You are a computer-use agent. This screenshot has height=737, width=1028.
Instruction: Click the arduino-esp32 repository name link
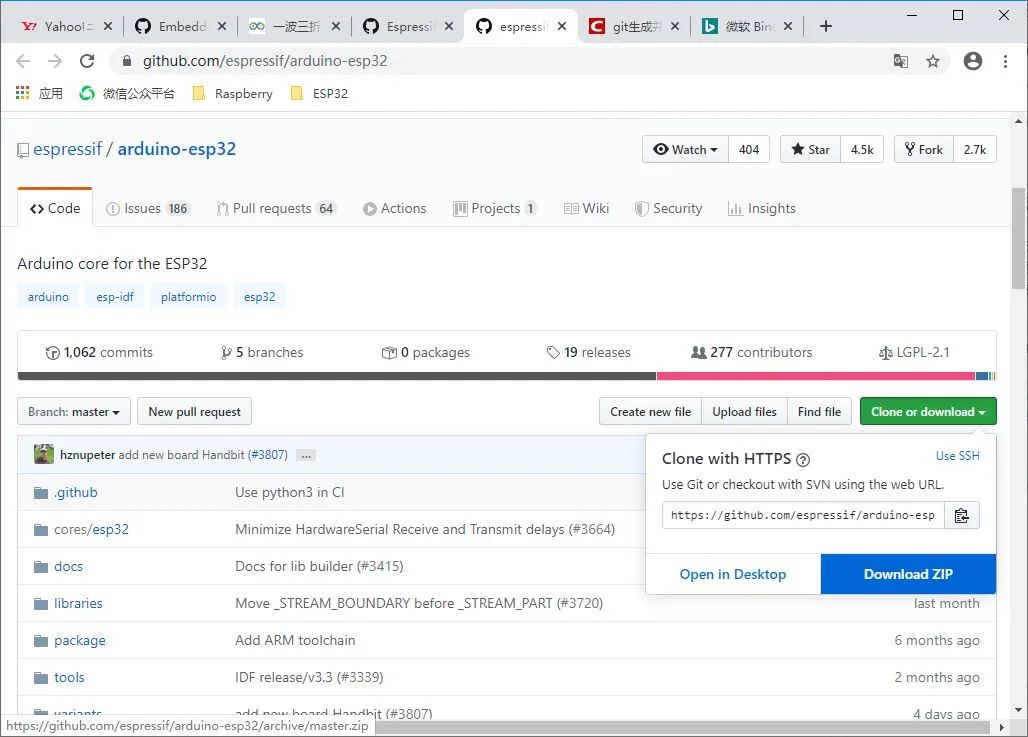176,149
